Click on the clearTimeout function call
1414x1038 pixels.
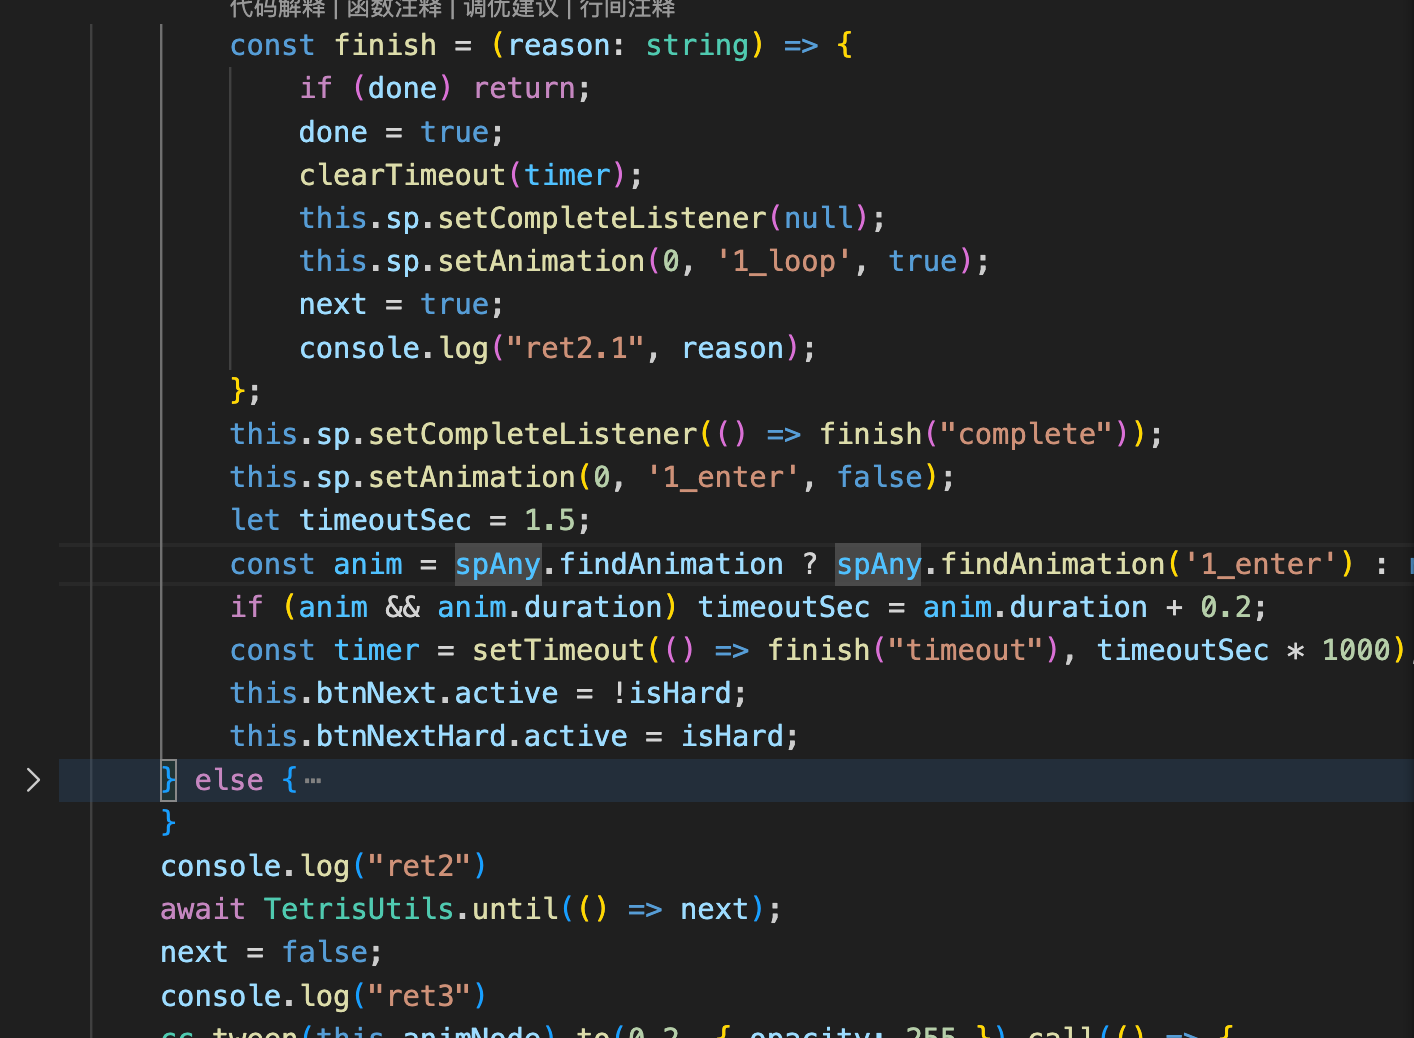point(402,175)
